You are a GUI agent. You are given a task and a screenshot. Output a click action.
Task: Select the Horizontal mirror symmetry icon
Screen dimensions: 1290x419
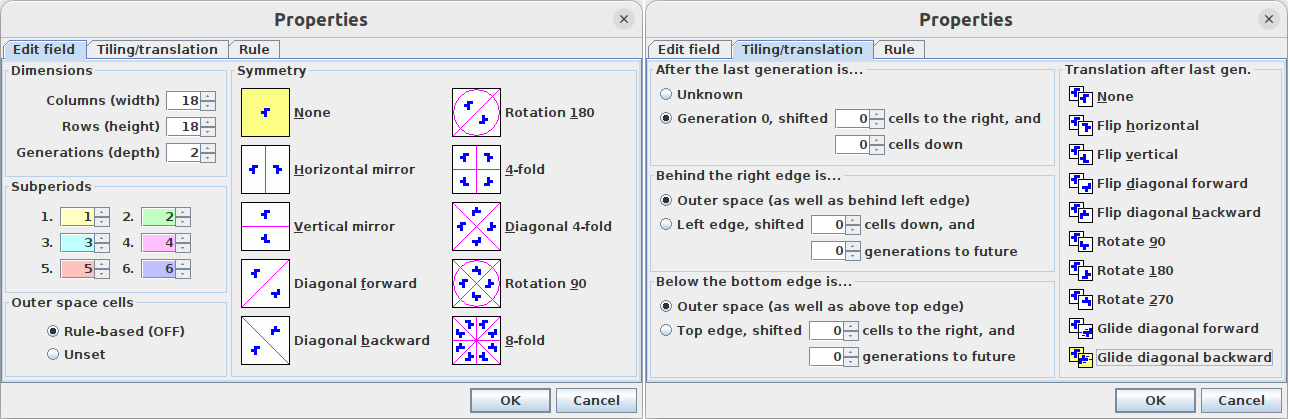(265, 170)
